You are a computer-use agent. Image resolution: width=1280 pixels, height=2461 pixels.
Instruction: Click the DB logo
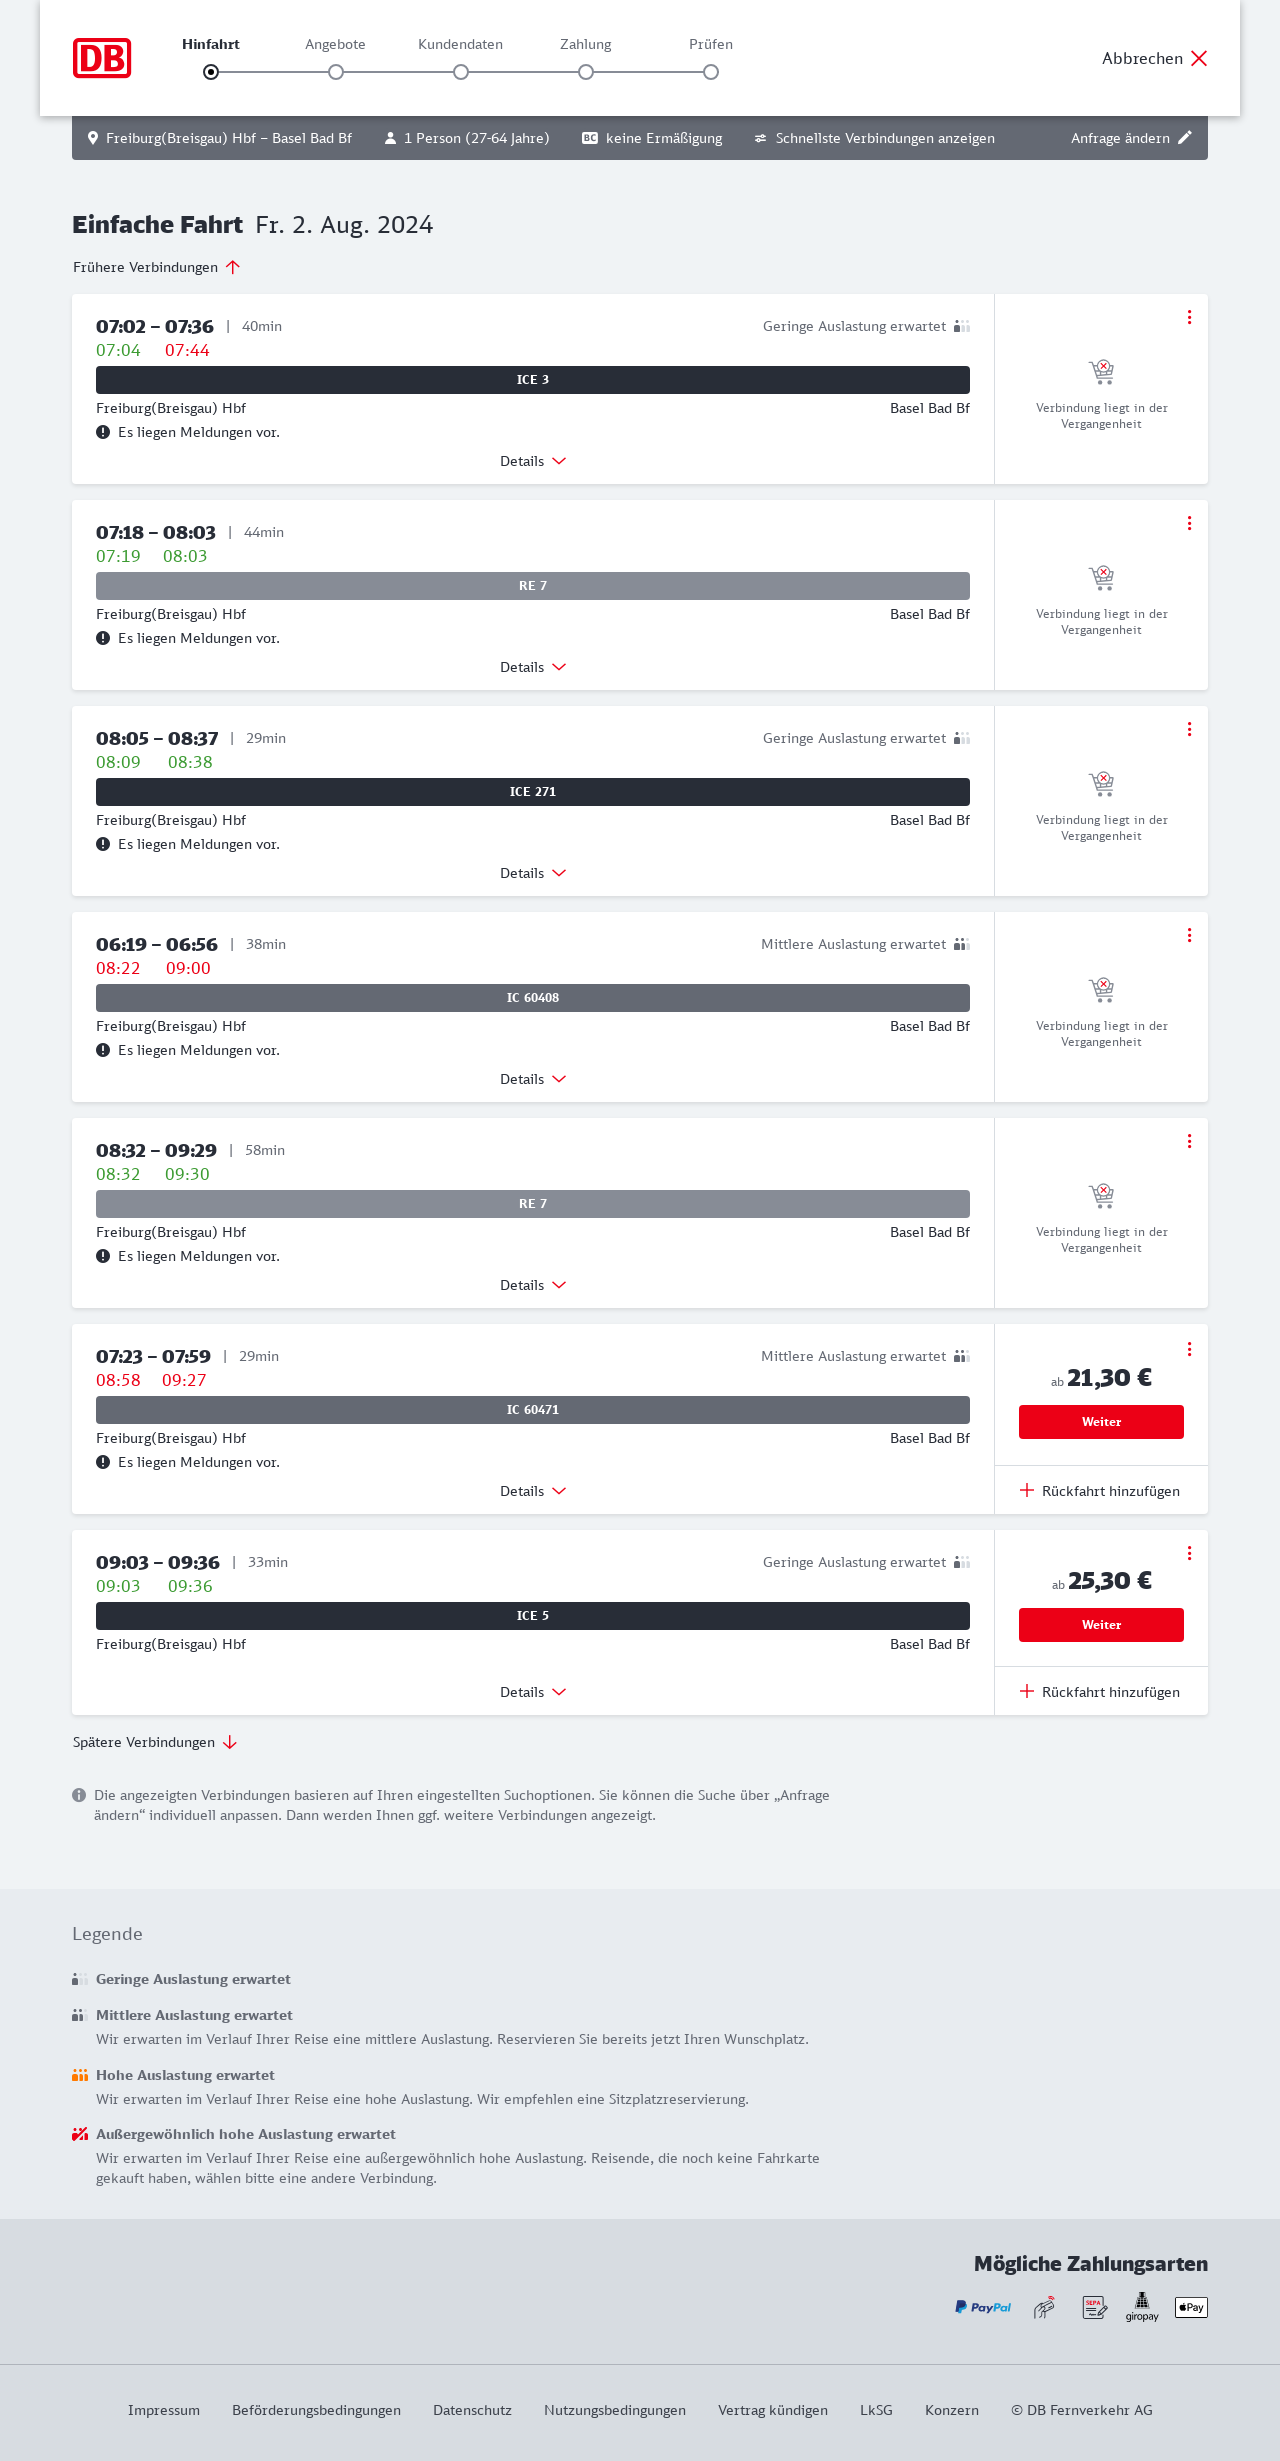[x=102, y=58]
